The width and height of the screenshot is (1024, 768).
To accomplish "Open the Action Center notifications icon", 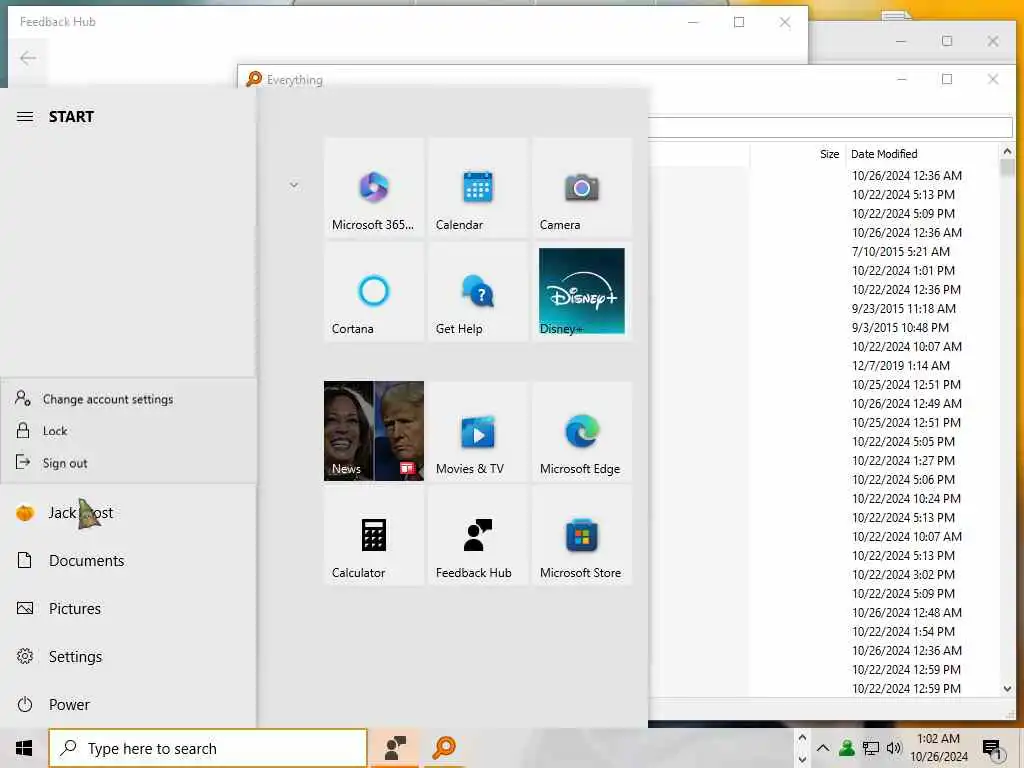I will tap(992, 749).
